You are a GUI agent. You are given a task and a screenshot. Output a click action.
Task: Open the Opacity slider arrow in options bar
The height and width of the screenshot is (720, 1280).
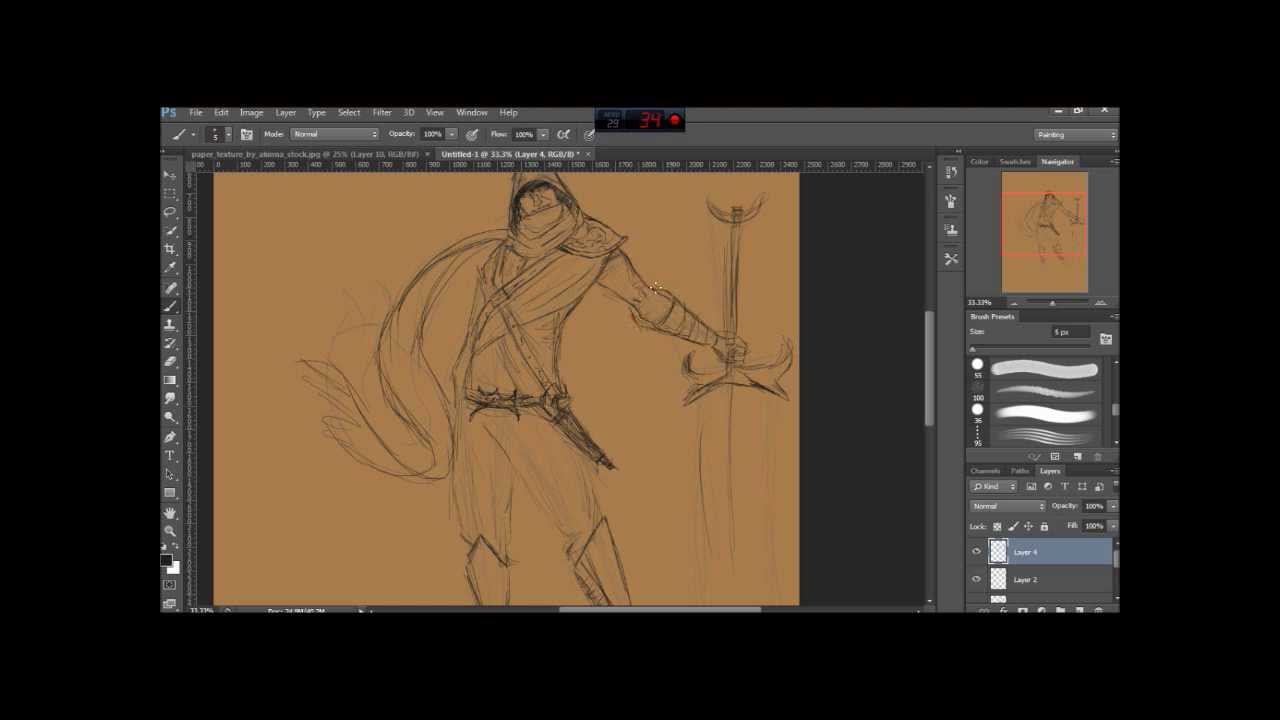pos(452,134)
